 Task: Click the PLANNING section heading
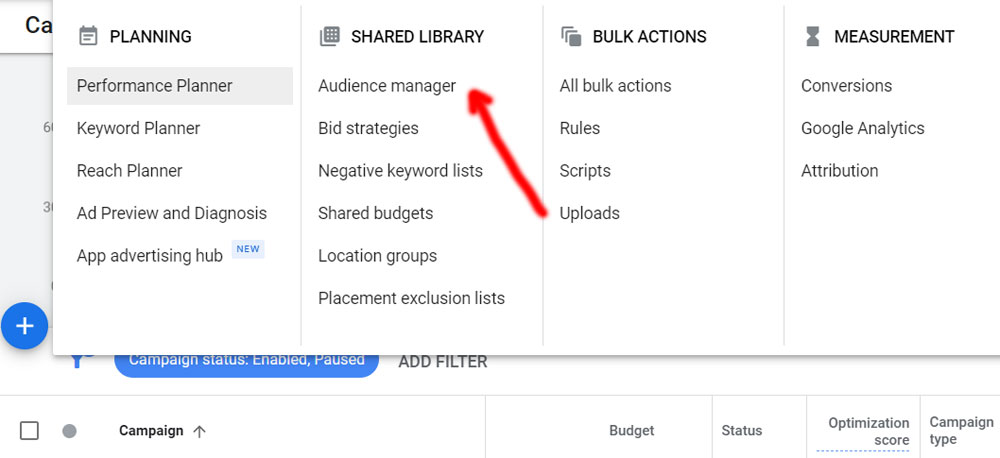click(151, 36)
